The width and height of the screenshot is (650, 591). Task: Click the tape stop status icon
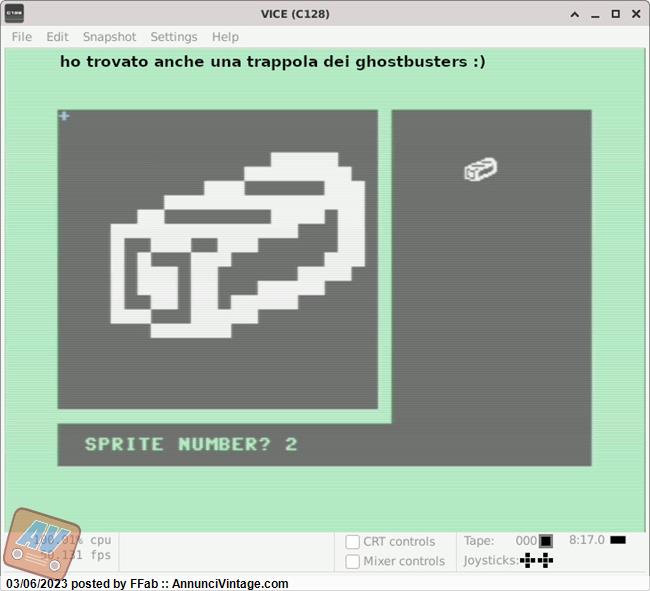pos(546,541)
